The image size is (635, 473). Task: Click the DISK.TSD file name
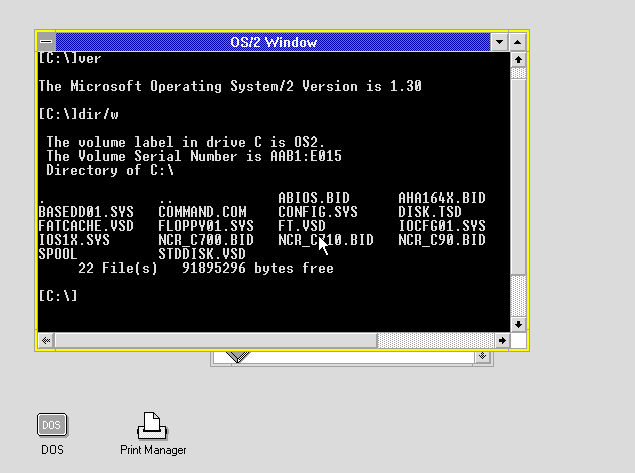[x=430, y=212]
